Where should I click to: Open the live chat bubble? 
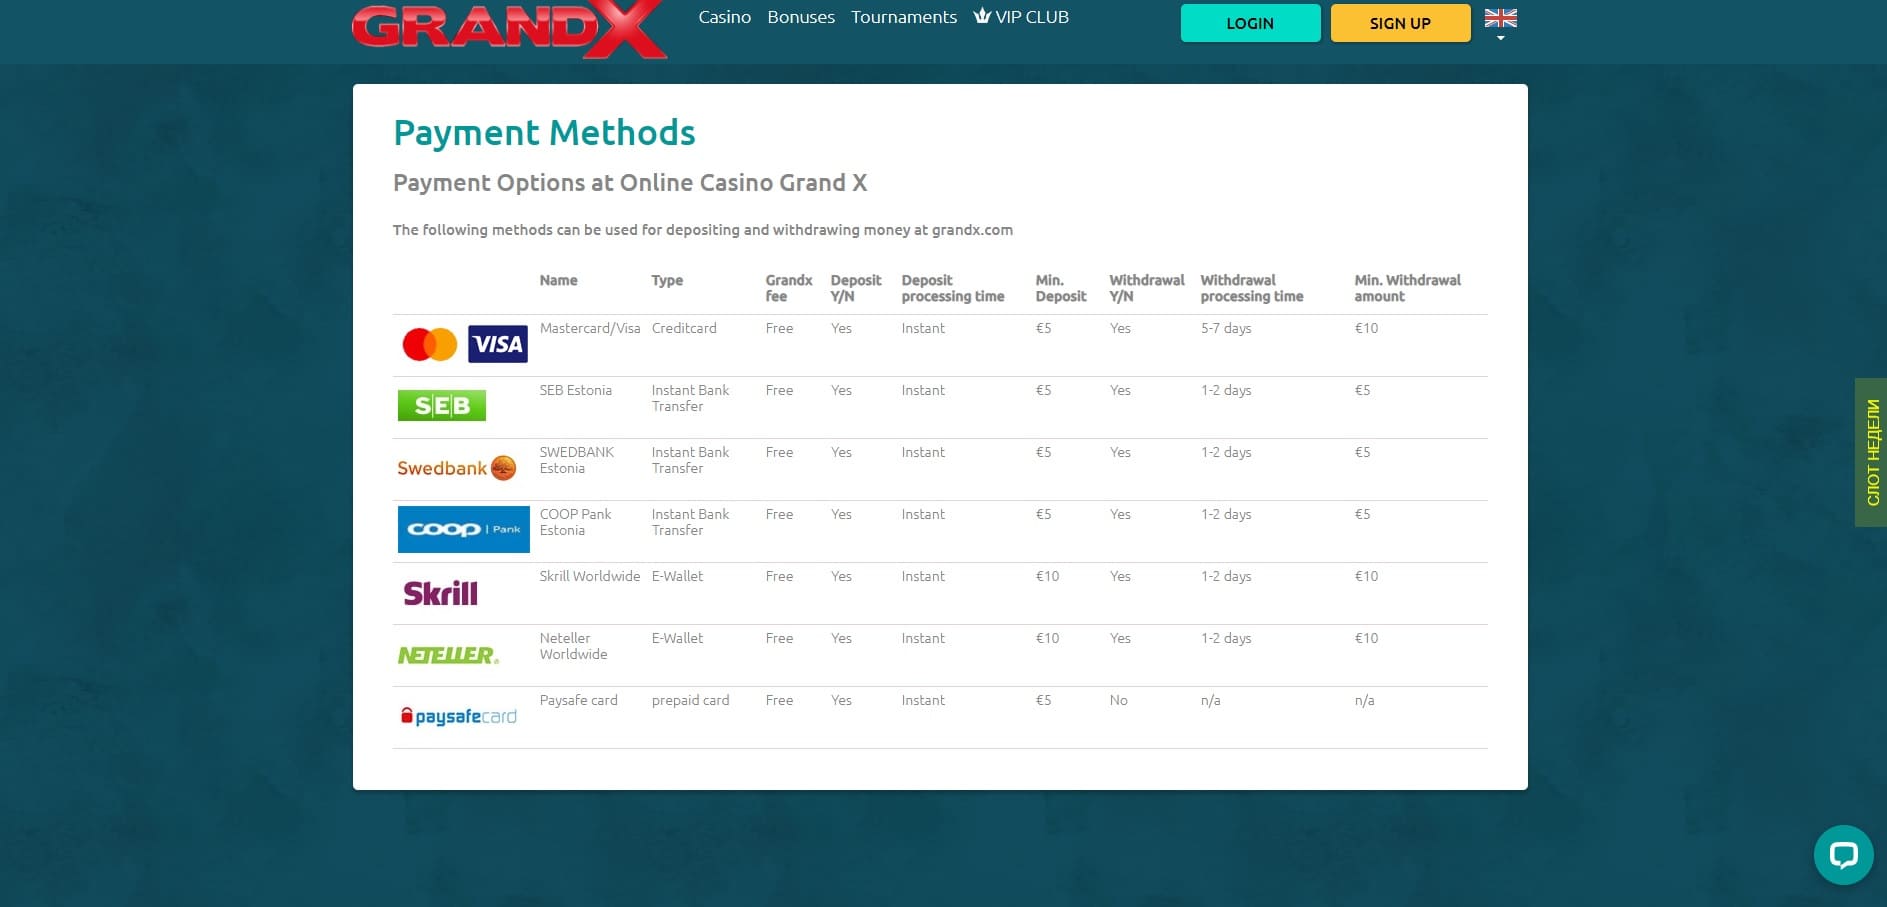pos(1843,855)
